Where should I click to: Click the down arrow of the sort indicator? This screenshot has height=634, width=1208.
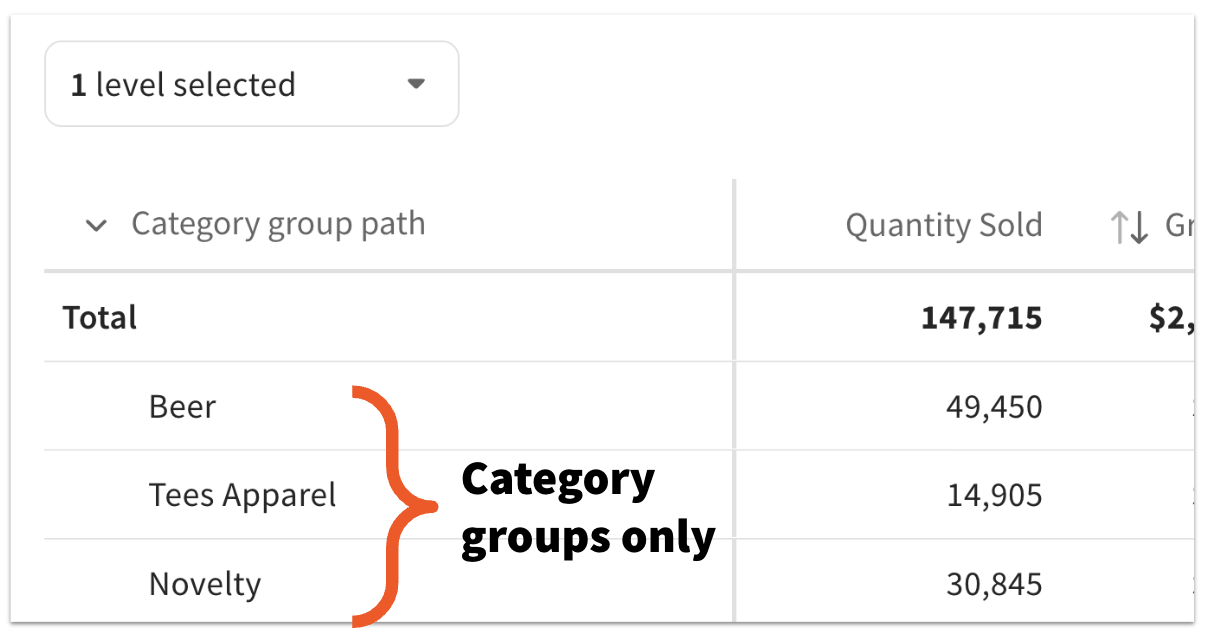coord(1140,226)
